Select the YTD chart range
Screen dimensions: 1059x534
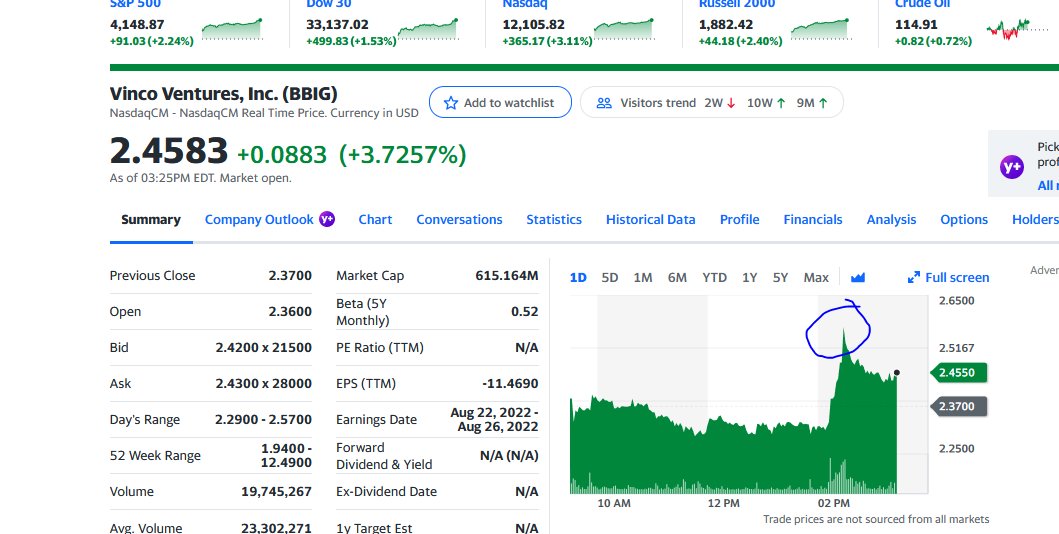[x=715, y=277]
